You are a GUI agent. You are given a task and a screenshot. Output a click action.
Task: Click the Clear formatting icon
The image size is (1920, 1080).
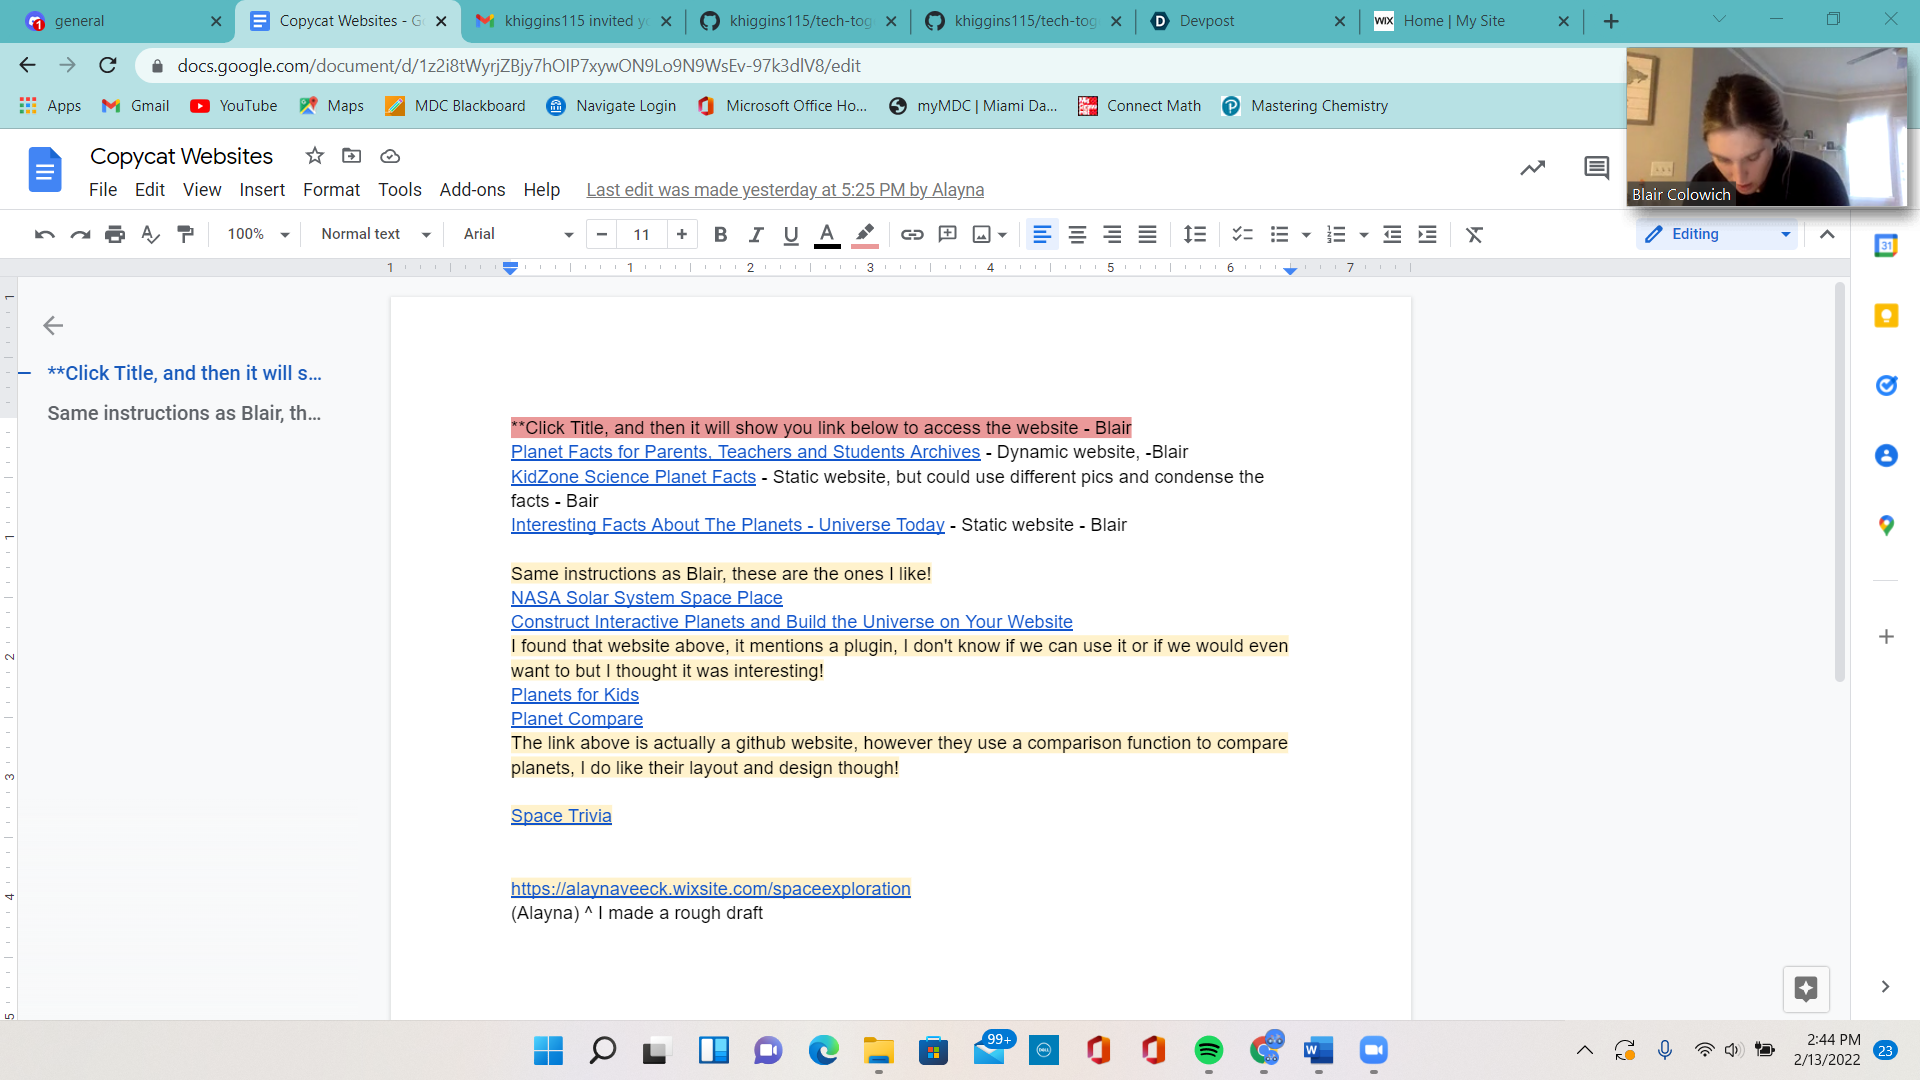[x=1474, y=234]
